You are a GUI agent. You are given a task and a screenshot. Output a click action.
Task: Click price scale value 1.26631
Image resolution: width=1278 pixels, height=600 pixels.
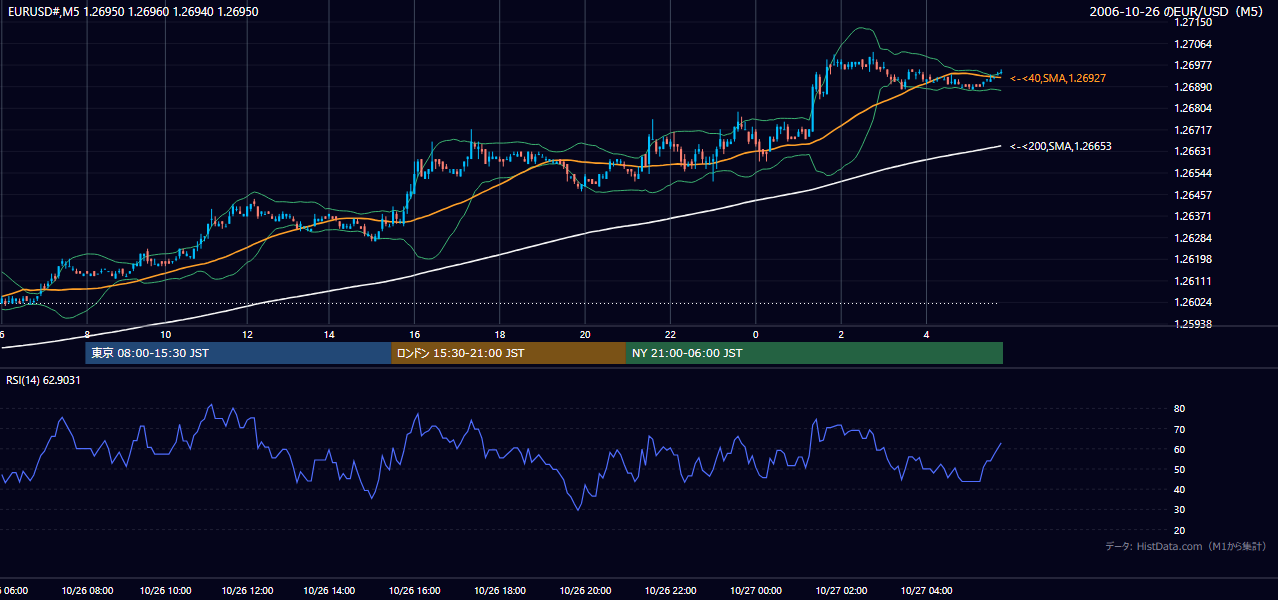pos(1194,152)
